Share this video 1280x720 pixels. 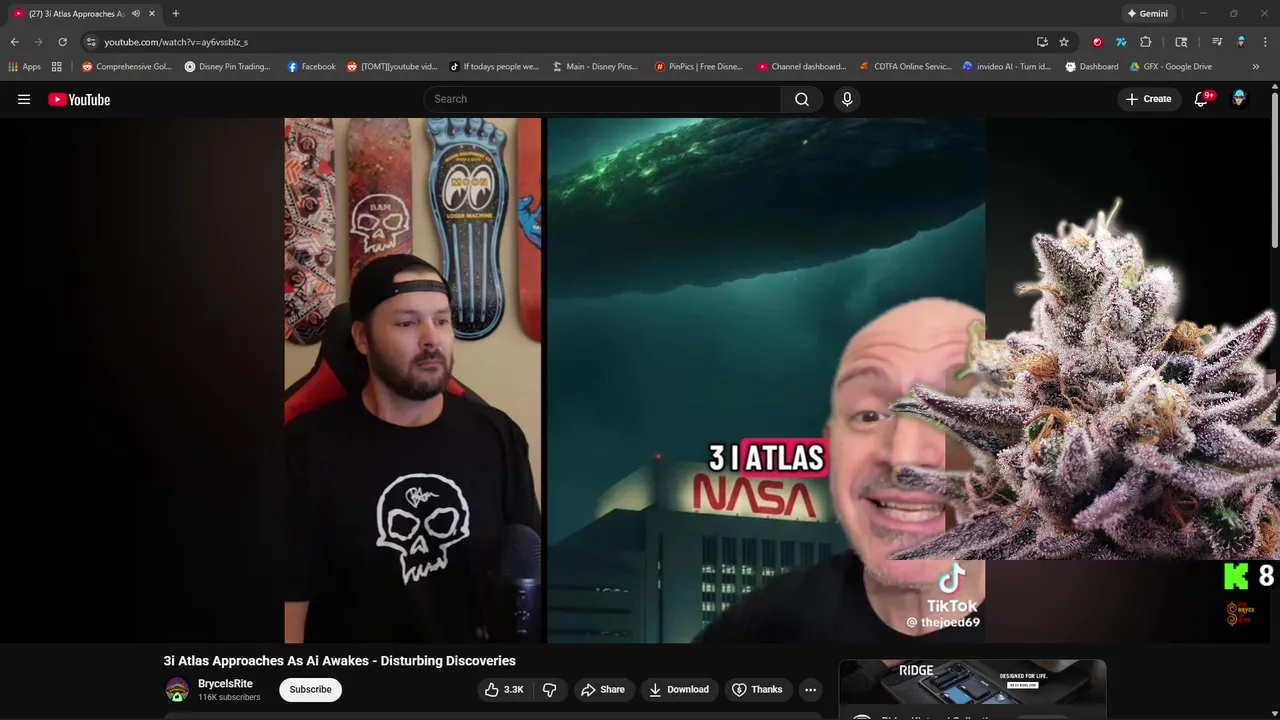pos(603,689)
